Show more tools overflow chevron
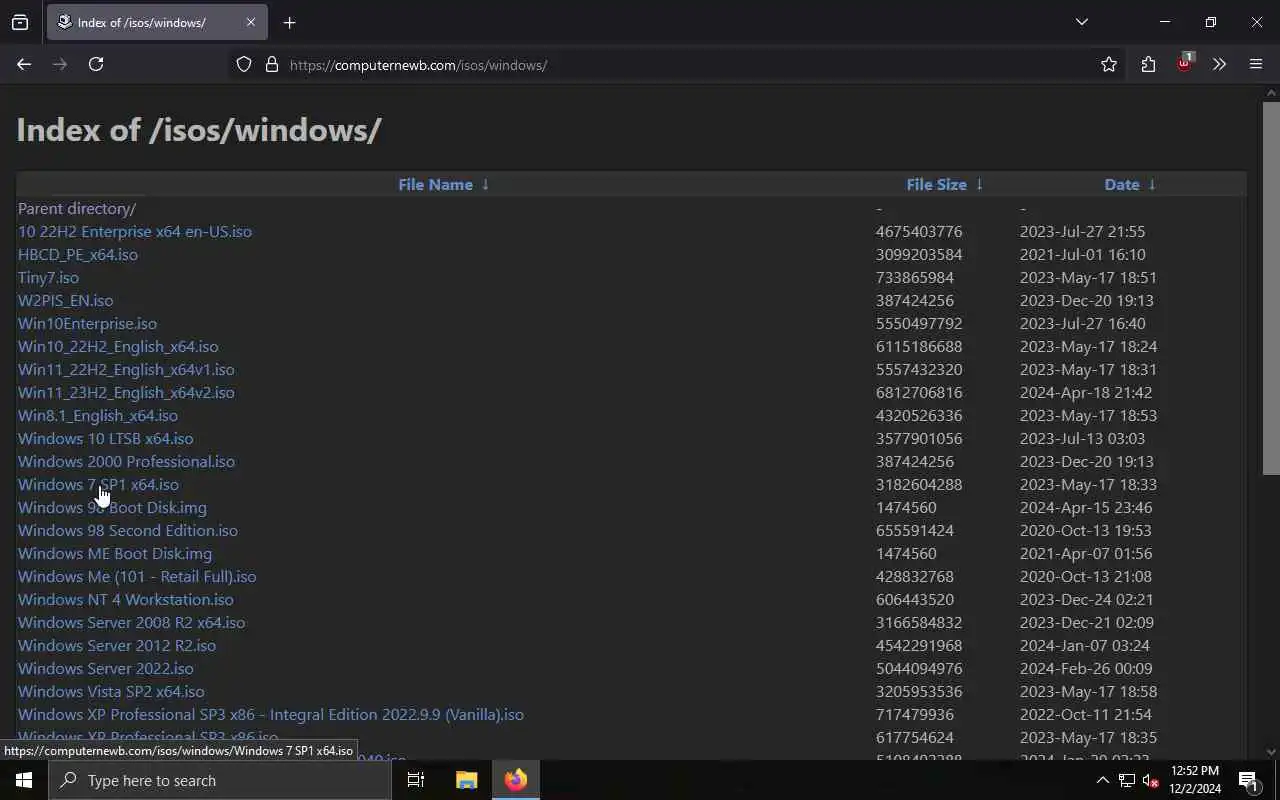 [1219, 65]
